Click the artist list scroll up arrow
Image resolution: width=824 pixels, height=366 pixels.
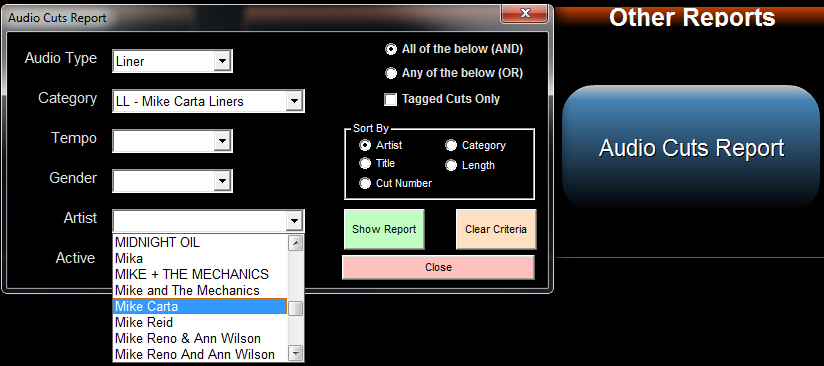tap(296, 243)
